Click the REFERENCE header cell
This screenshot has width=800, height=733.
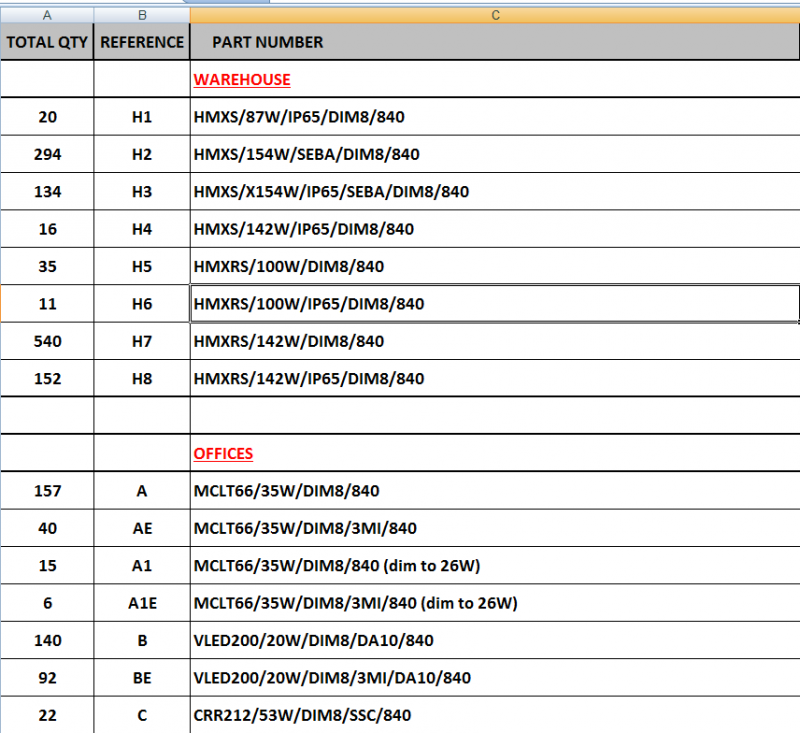click(142, 42)
